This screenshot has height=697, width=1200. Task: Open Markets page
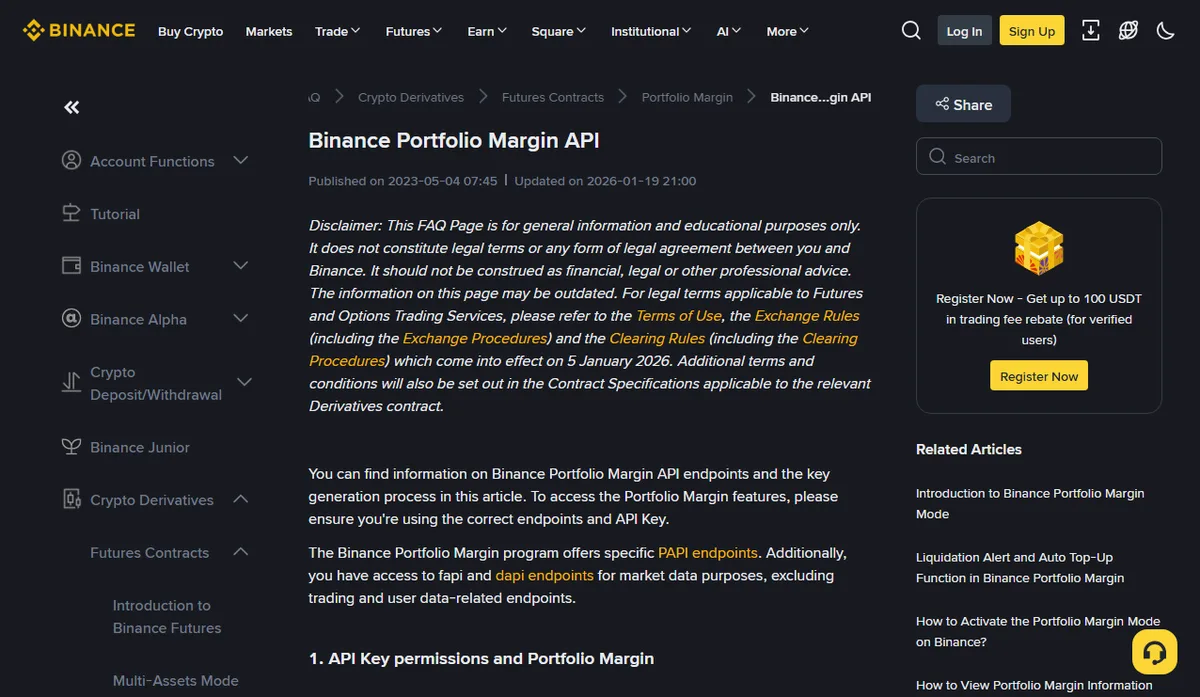click(269, 31)
